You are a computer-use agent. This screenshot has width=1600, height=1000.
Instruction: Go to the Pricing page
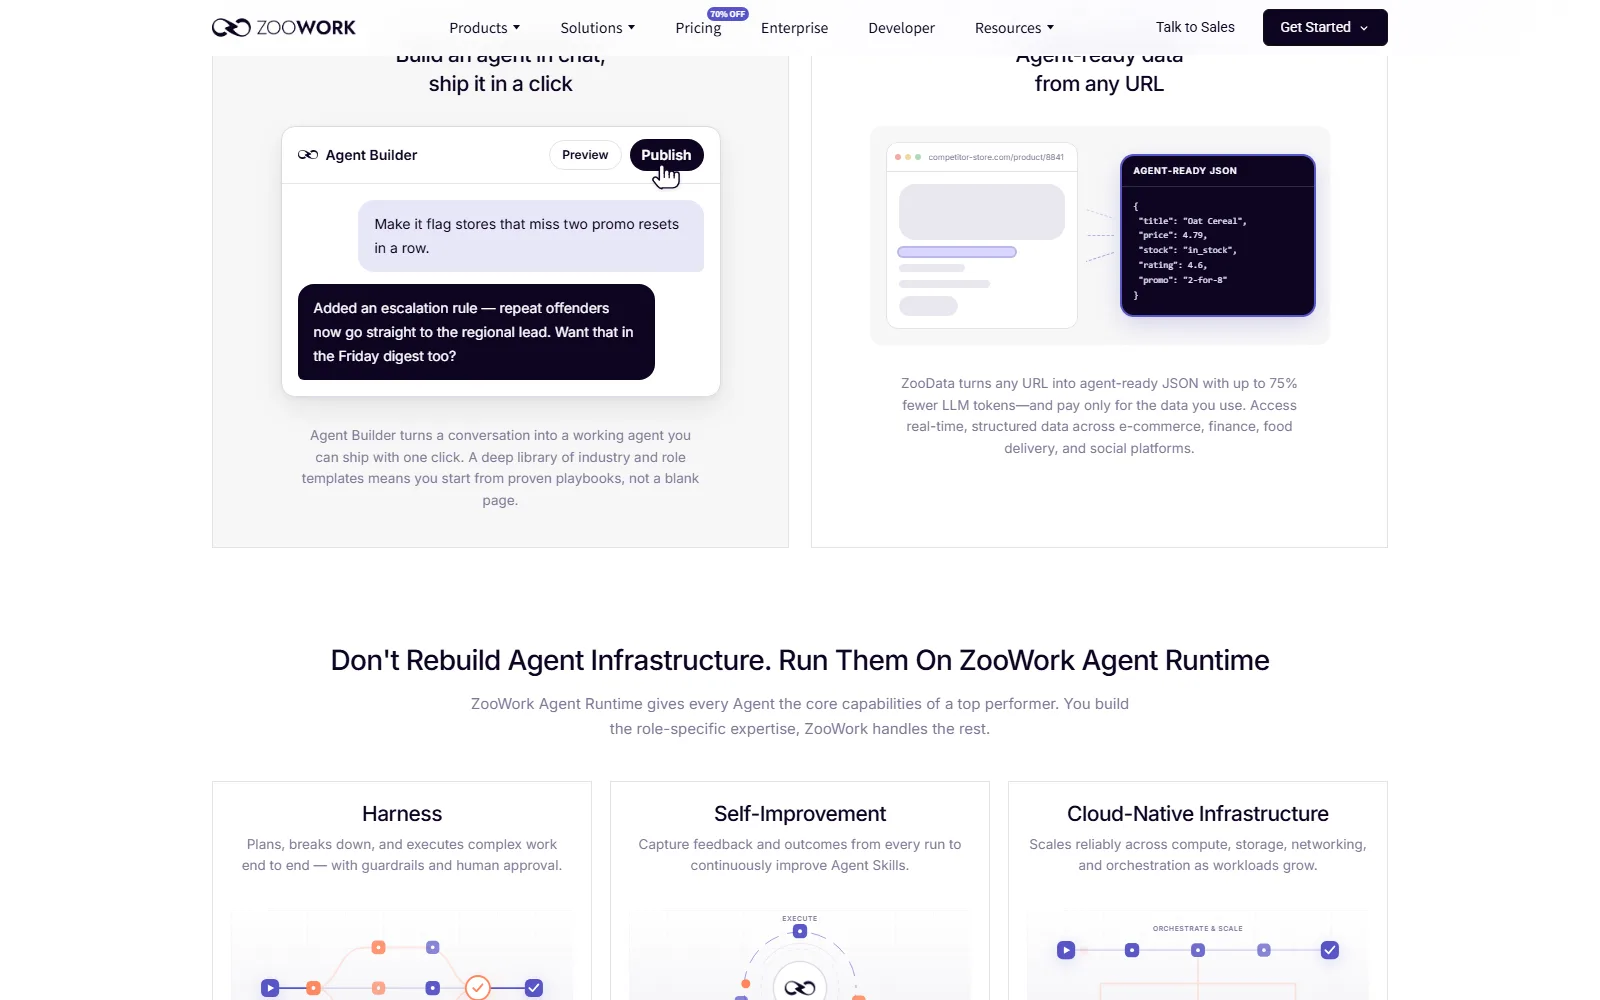point(698,28)
